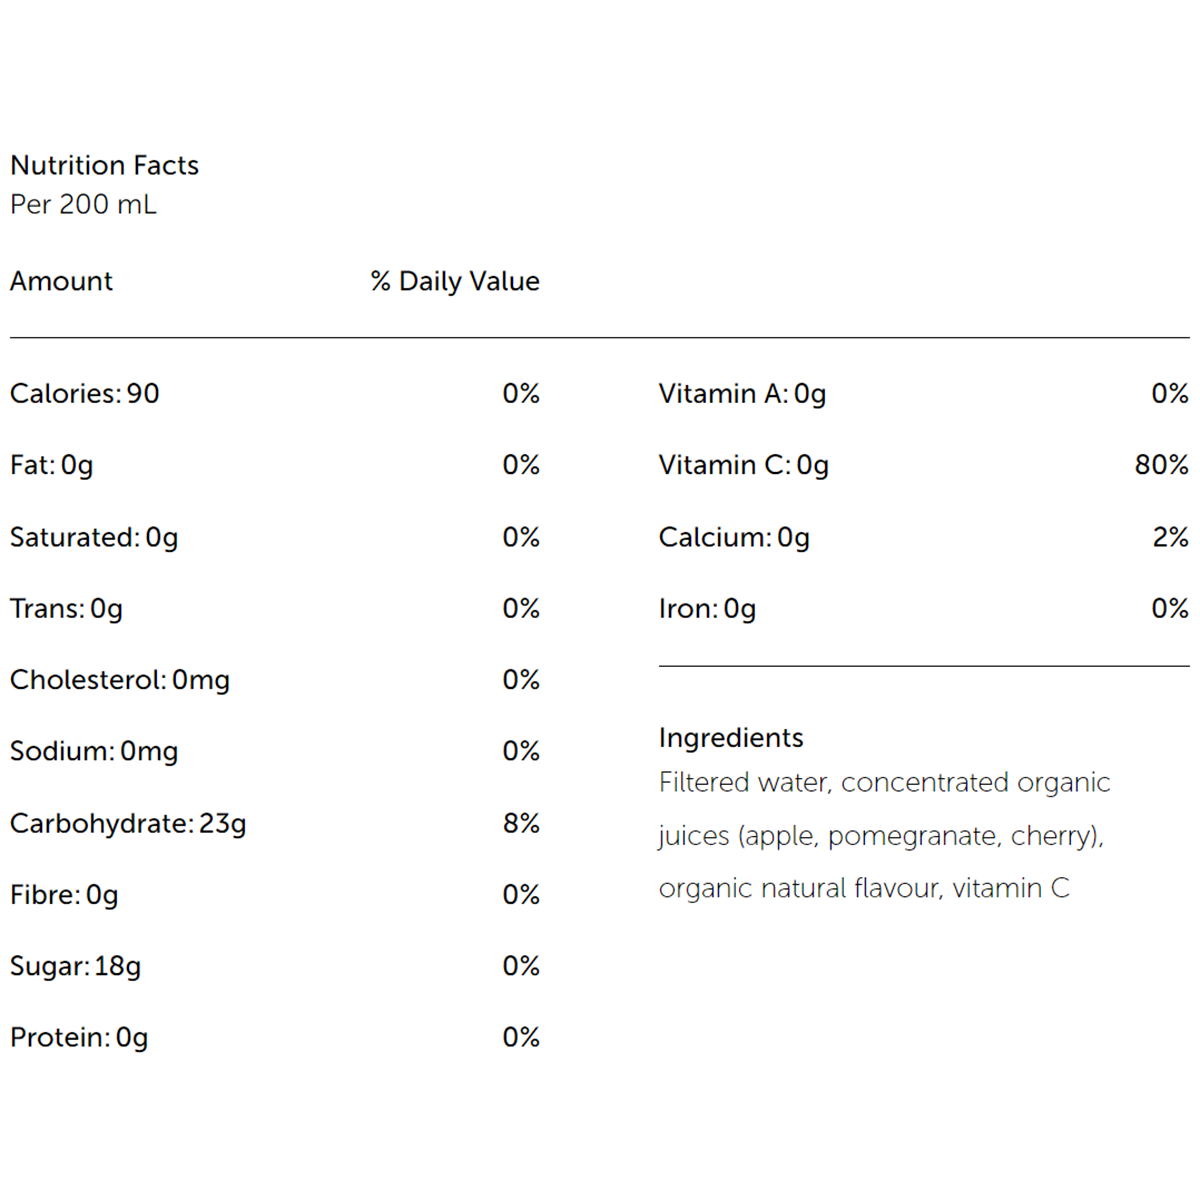Click the 'Sodium: 0mg' label
Image resolution: width=1200 pixels, height=1200 pixels.
point(94,751)
